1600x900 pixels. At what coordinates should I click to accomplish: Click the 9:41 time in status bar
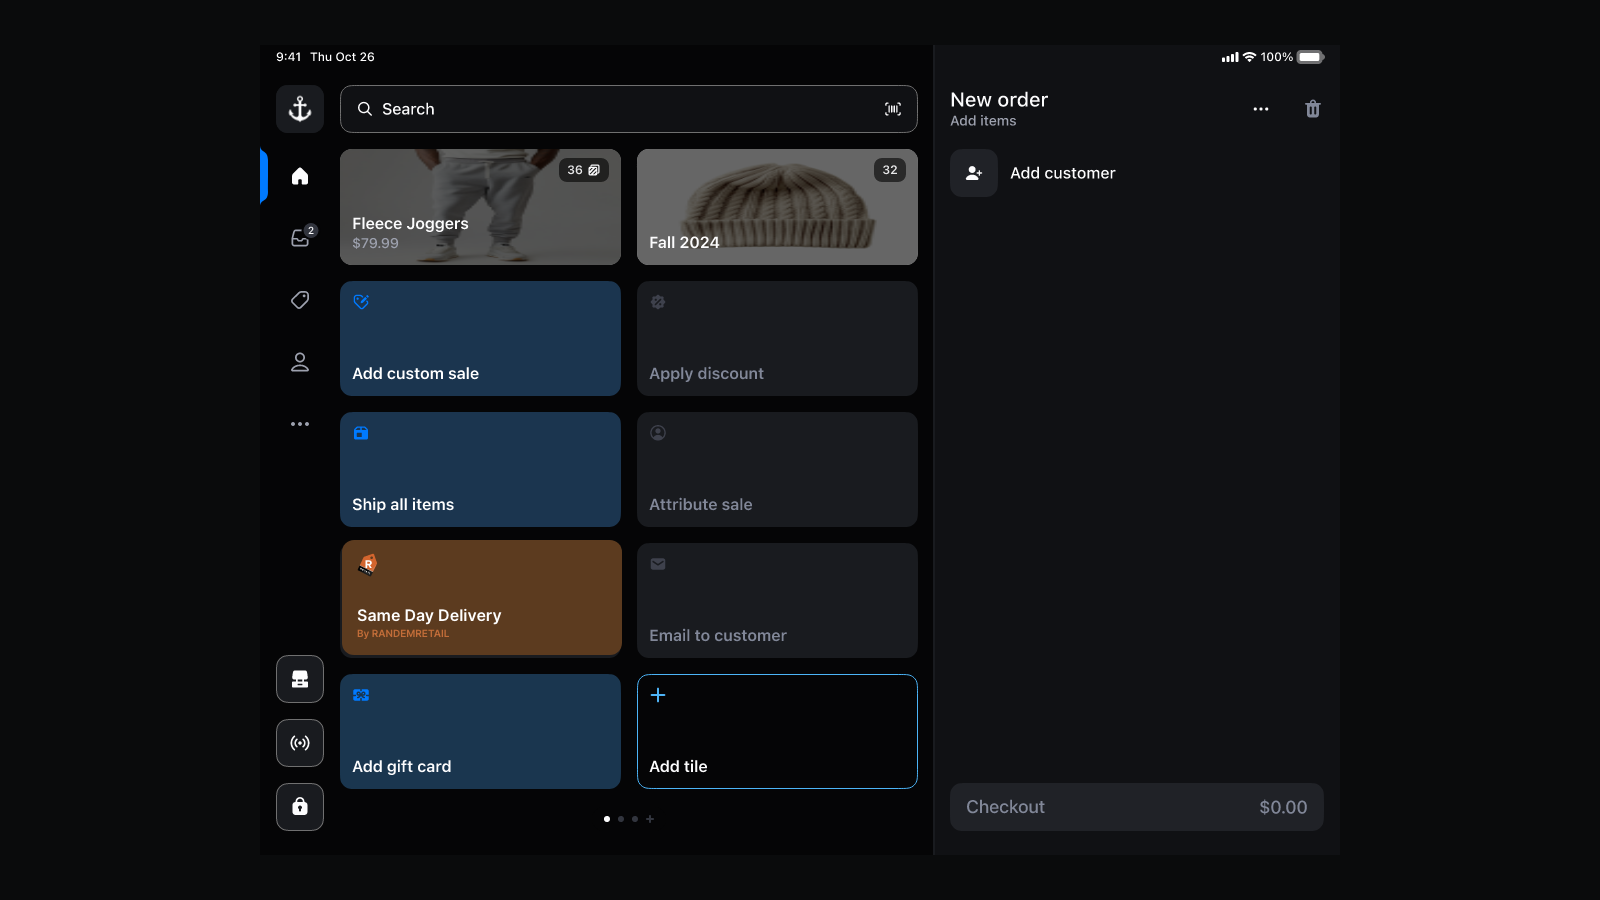288,57
